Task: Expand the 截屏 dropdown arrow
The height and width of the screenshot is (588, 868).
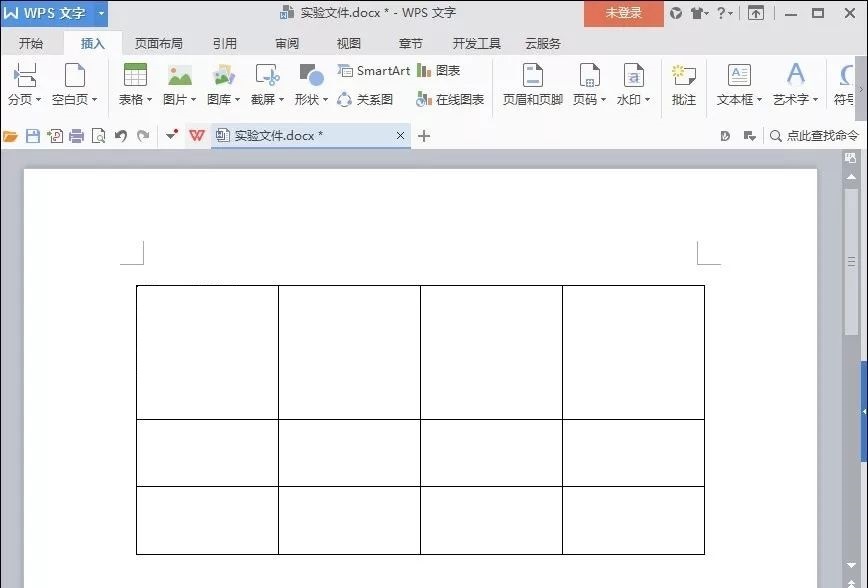Action: 282,100
